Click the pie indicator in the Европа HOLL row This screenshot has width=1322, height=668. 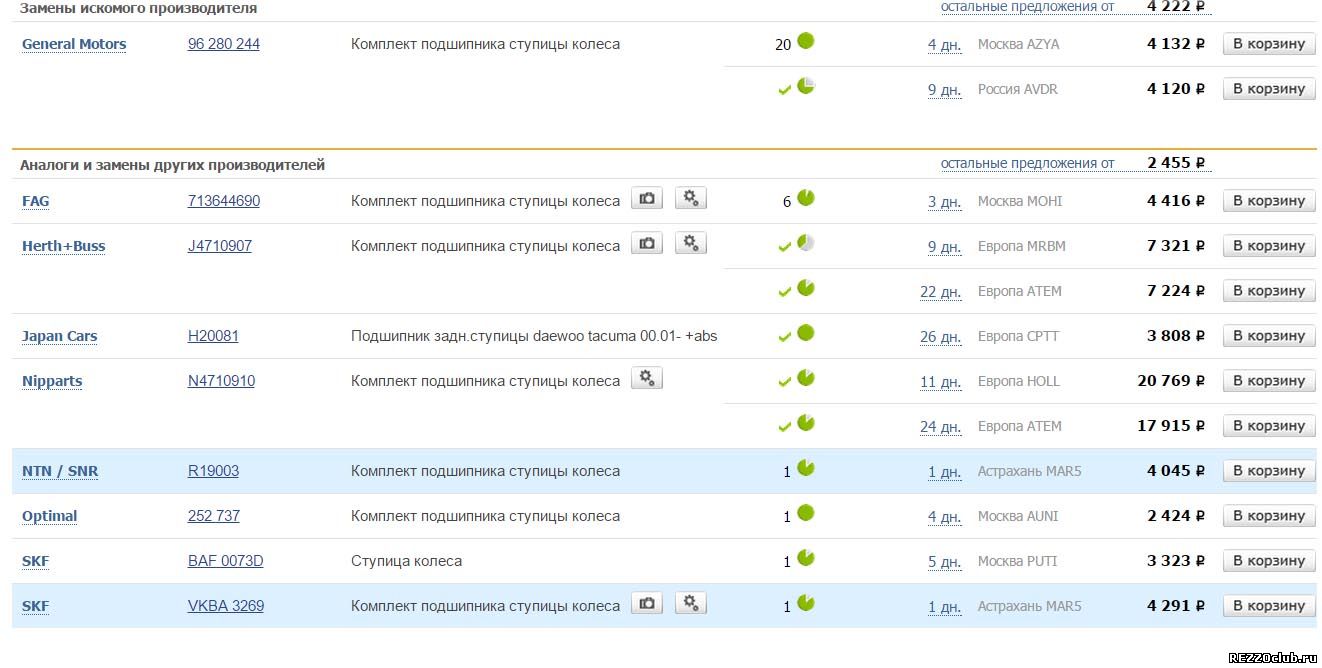click(806, 378)
